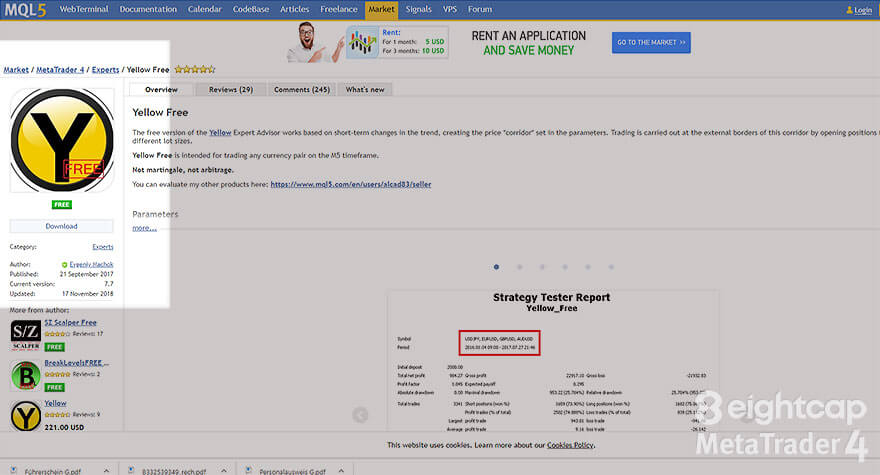Screen dimensions: 880x475
Task: Open the seller products URL link
Action: pos(351,184)
